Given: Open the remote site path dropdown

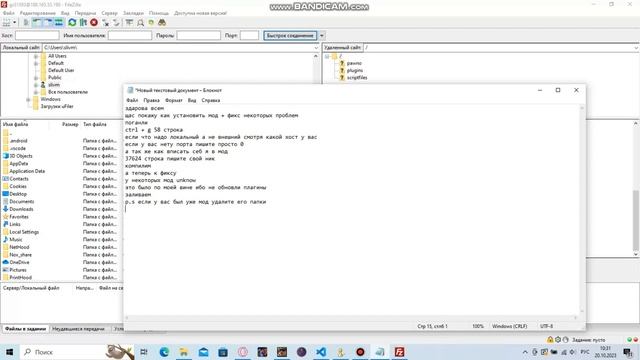Looking at the screenshot, I should [636, 48].
